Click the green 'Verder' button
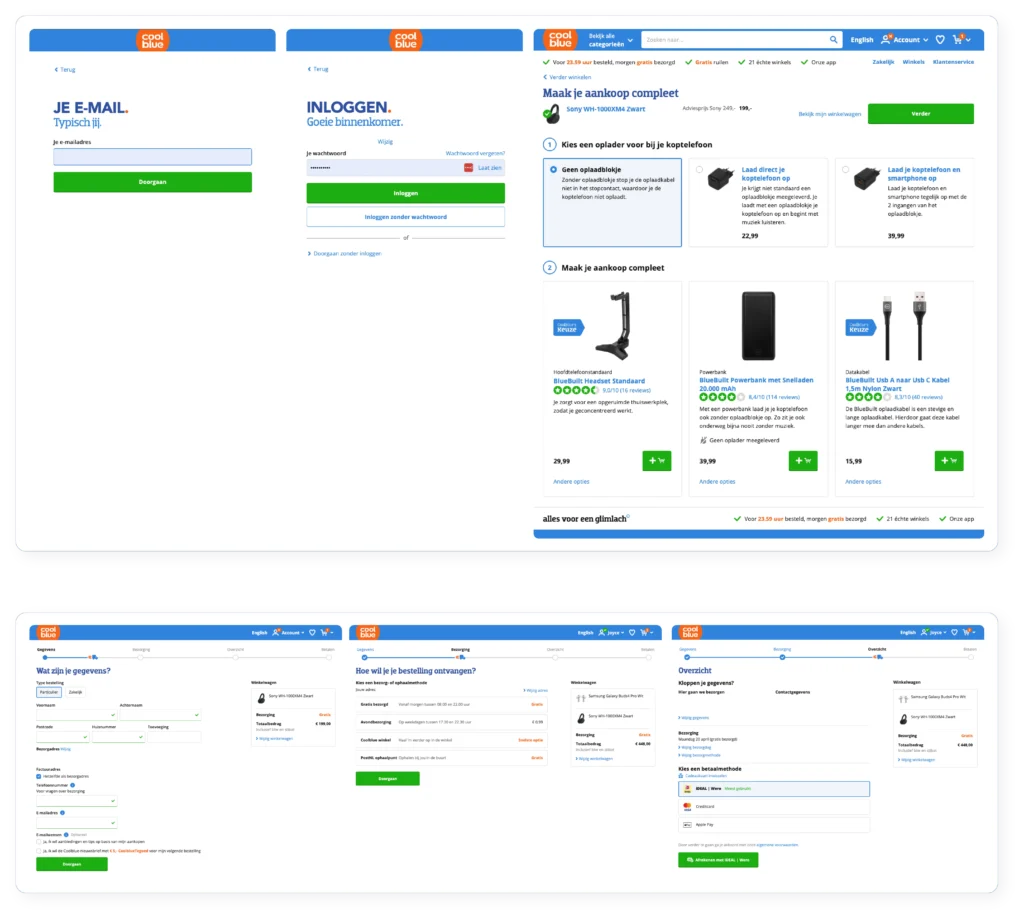The image size is (1024, 919). point(920,113)
